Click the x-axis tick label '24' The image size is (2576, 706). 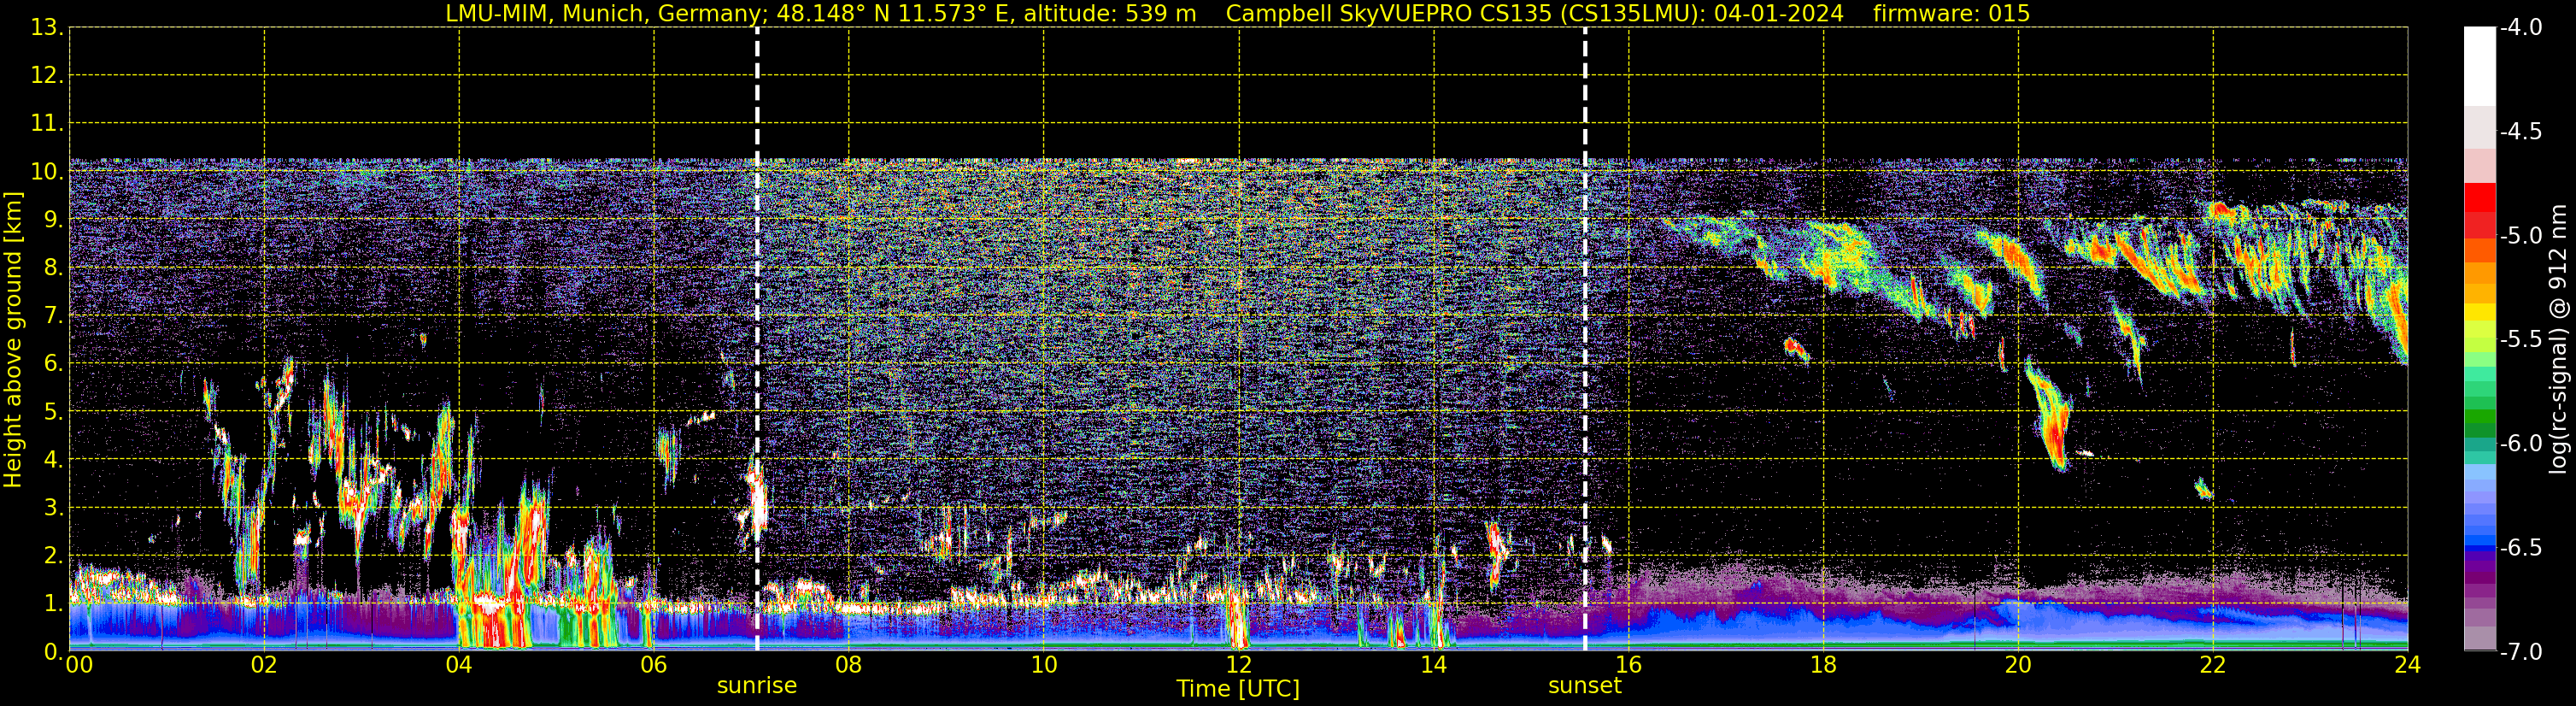2407,665
